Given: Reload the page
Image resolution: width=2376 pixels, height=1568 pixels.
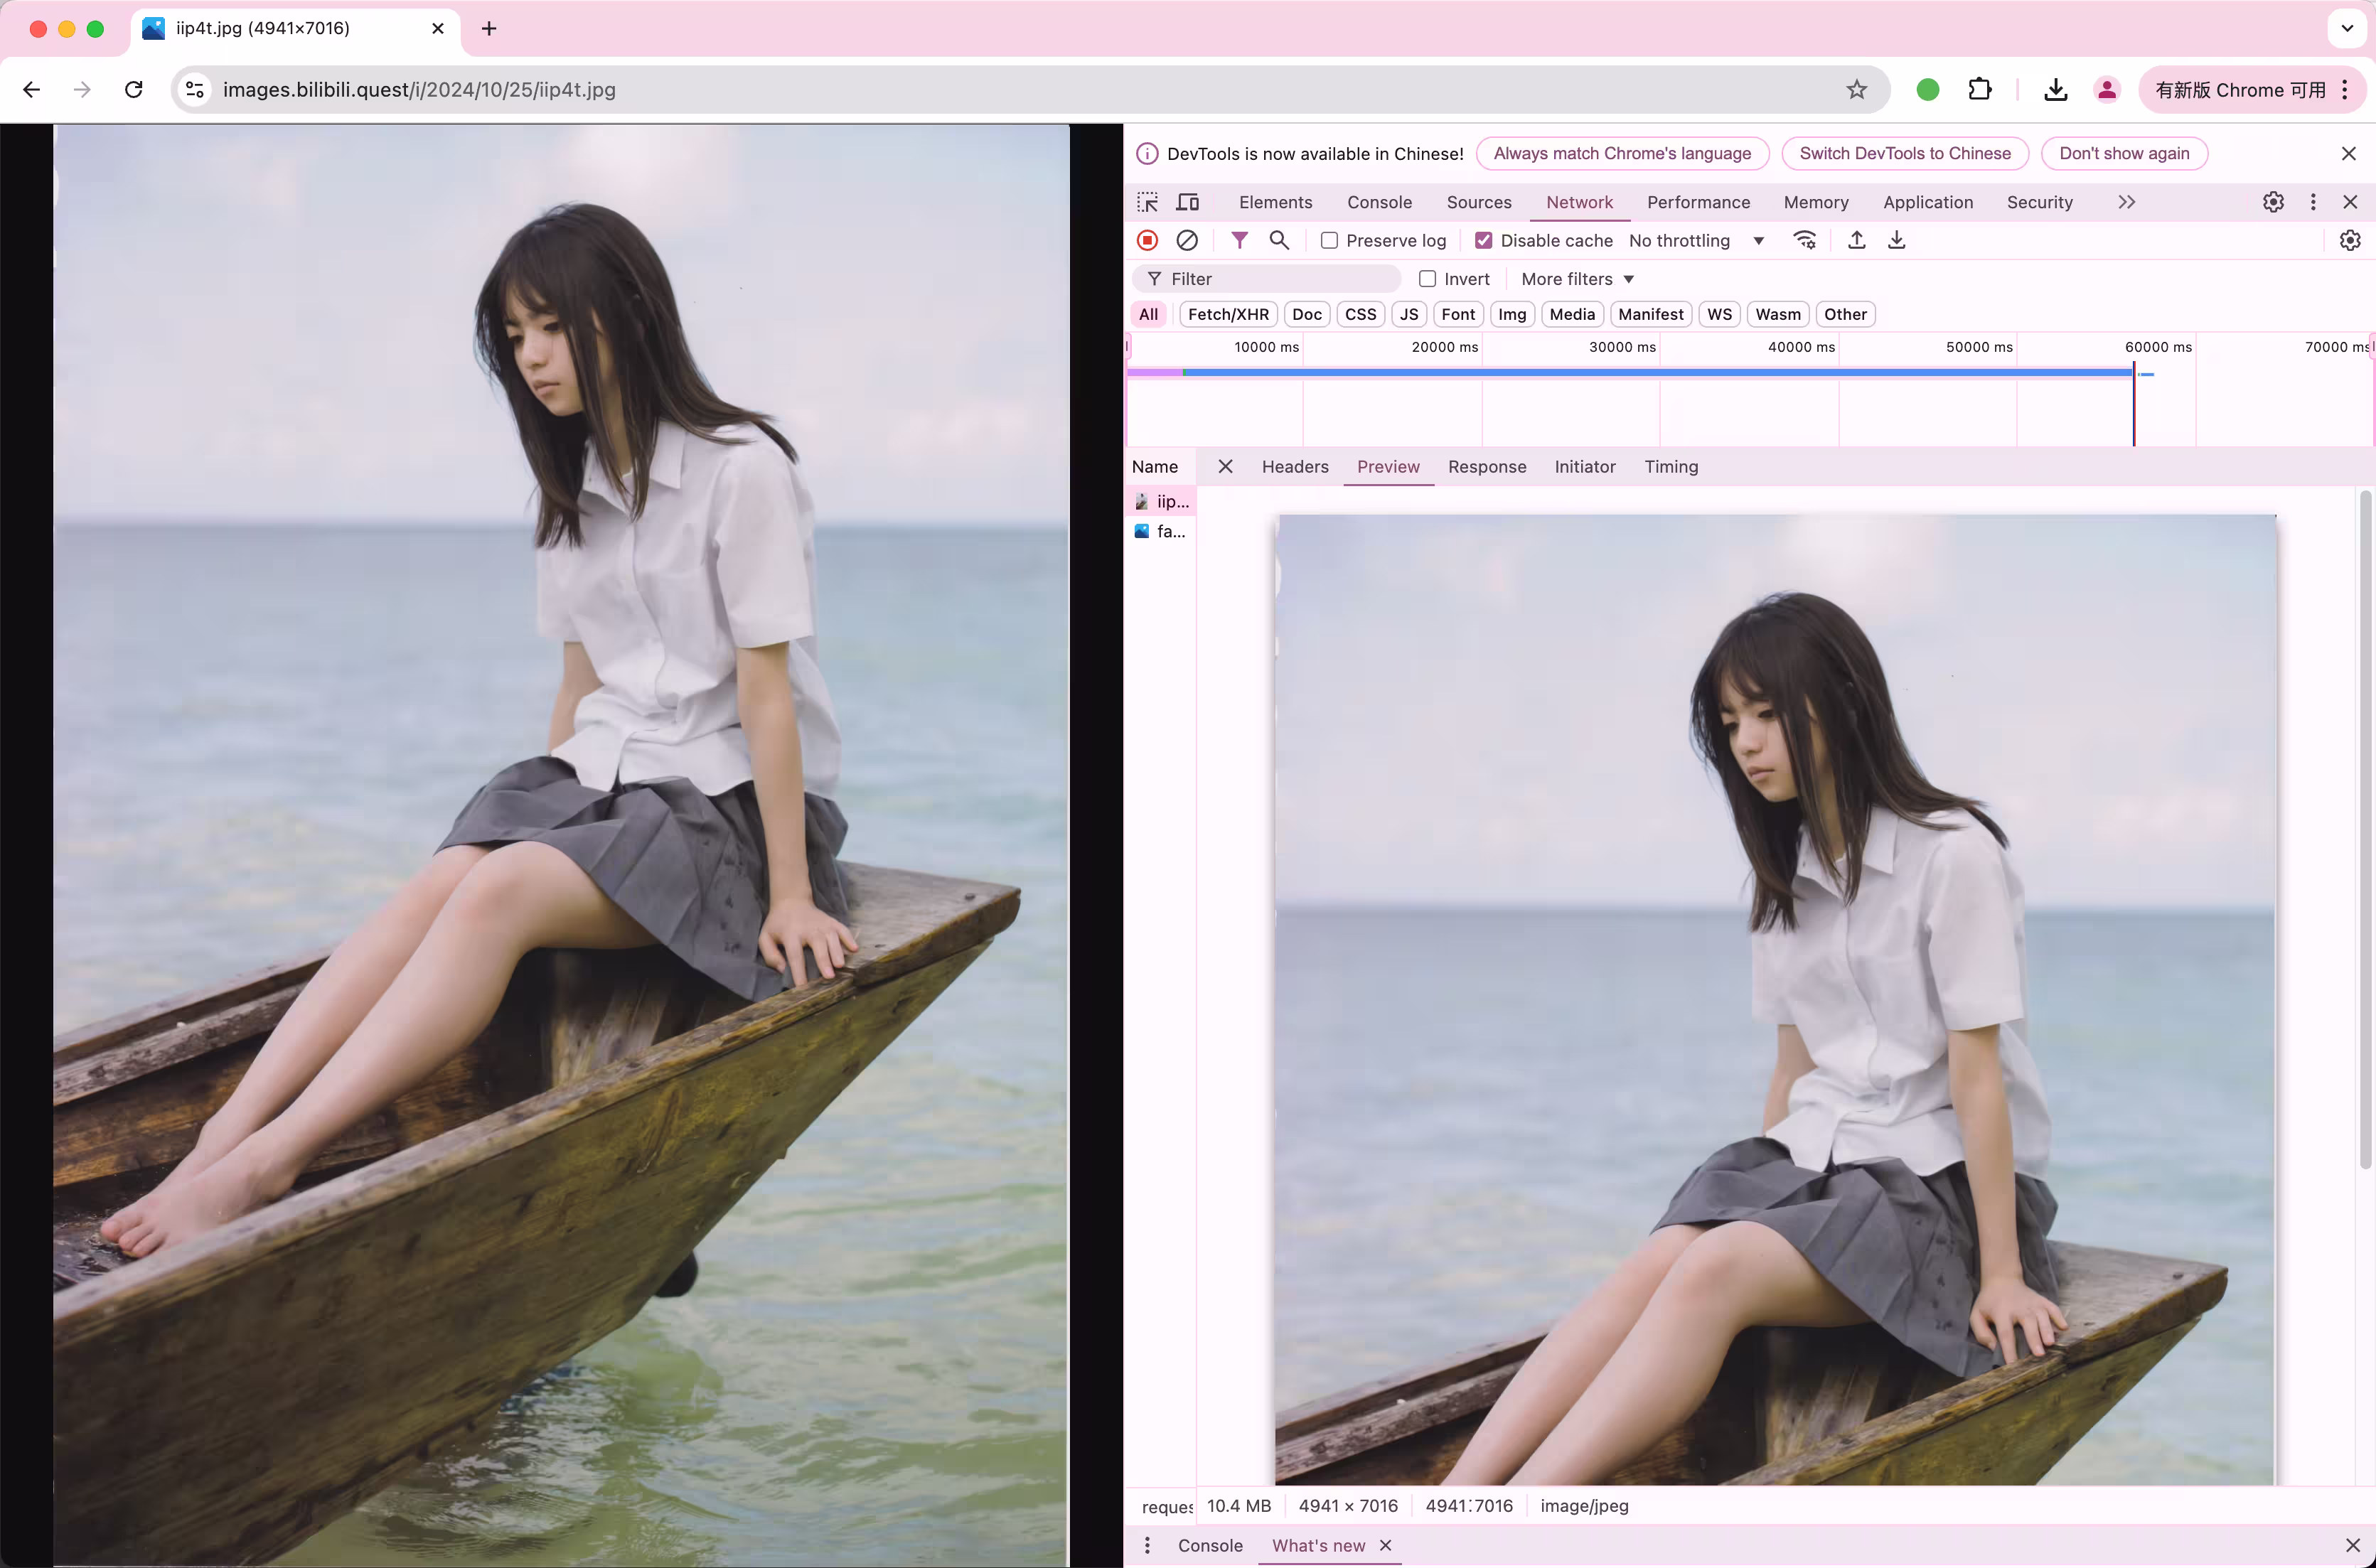Looking at the screenshot, I should coord(134,90).
